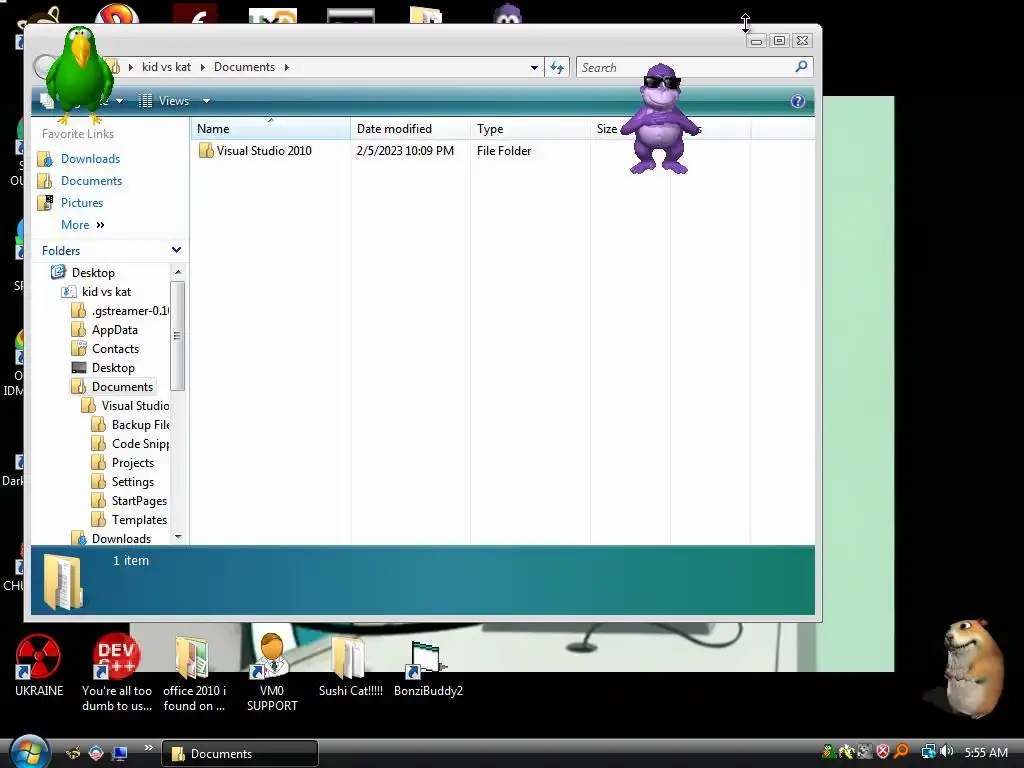Open the address bar history dropdown
Screen dimensions: 1024x768
coord(534,67)
